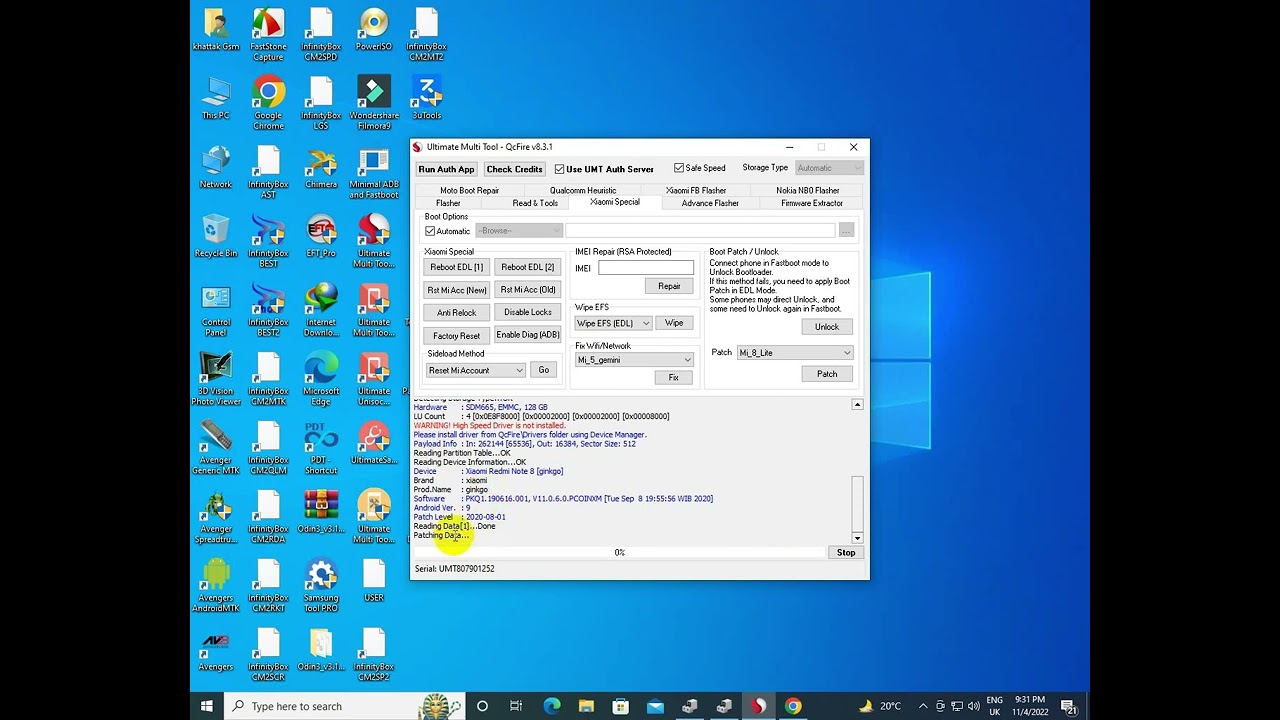Open 3D Vision Photo Viewer shortcut

click(216, 379)
